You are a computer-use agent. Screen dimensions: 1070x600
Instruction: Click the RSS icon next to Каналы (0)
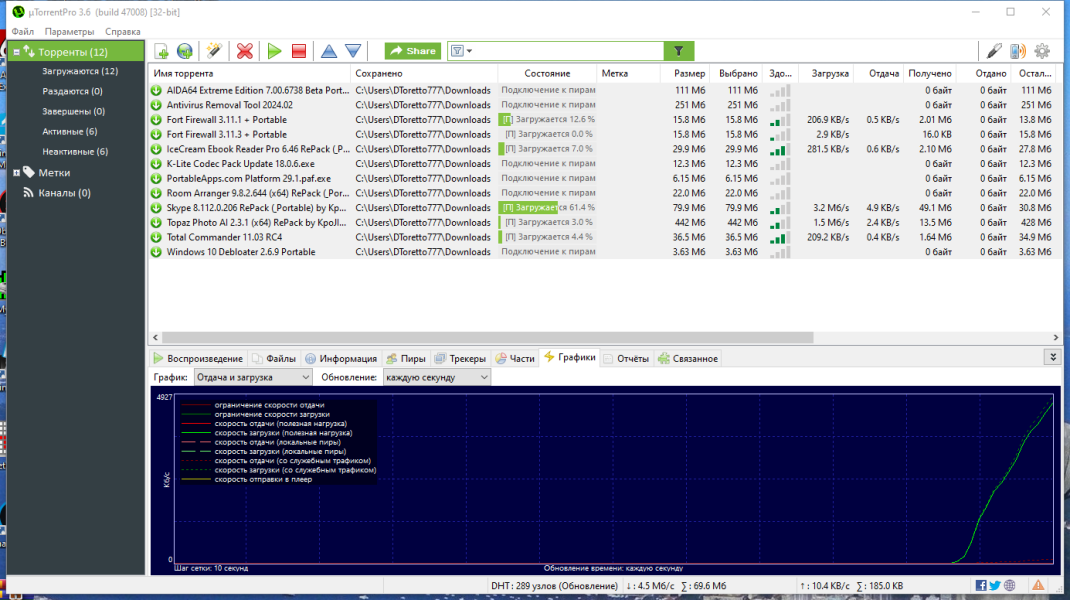point(28,193)
